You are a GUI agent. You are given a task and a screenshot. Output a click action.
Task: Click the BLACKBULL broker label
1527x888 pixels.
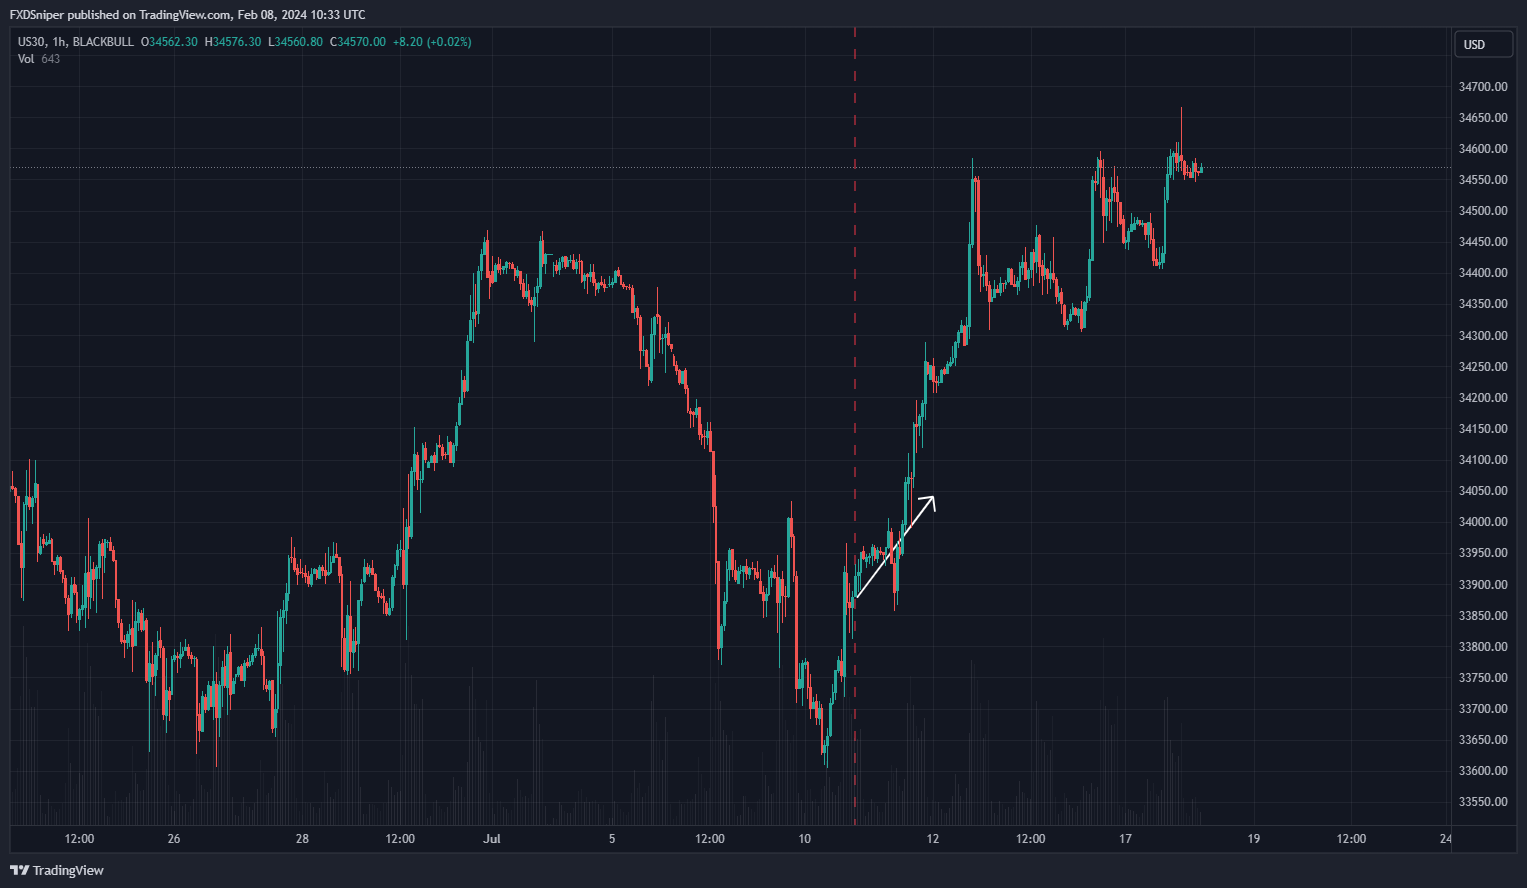pyautogui.click(x=103, y=42)
